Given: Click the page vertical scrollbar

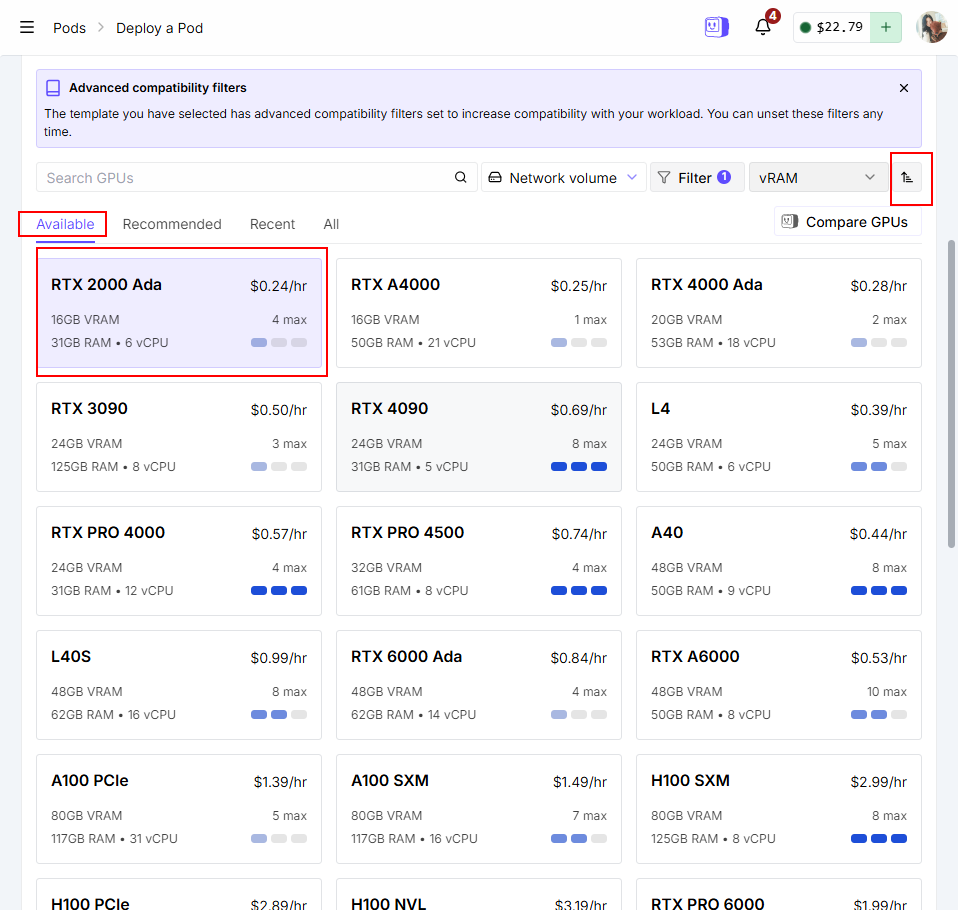Looking at the screenshot, I should click(951, 394).
